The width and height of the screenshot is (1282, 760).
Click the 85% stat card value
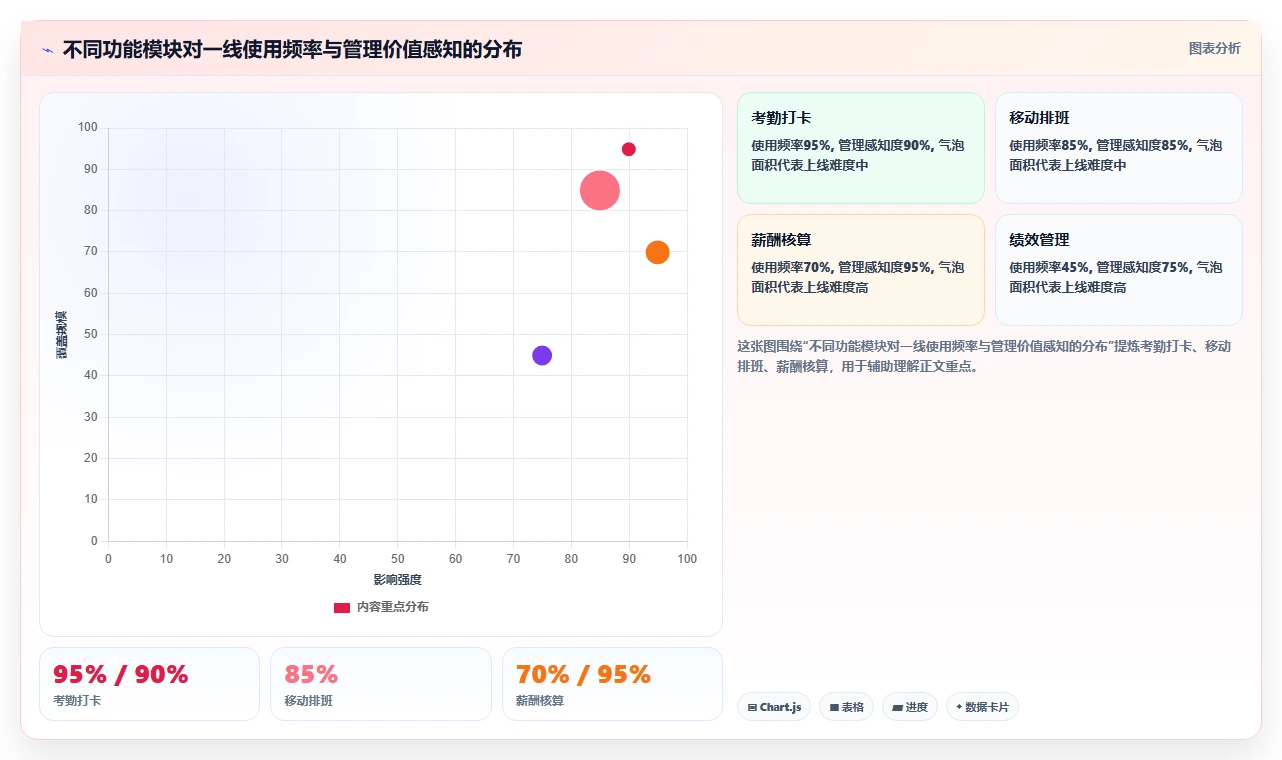click(311, 674)
